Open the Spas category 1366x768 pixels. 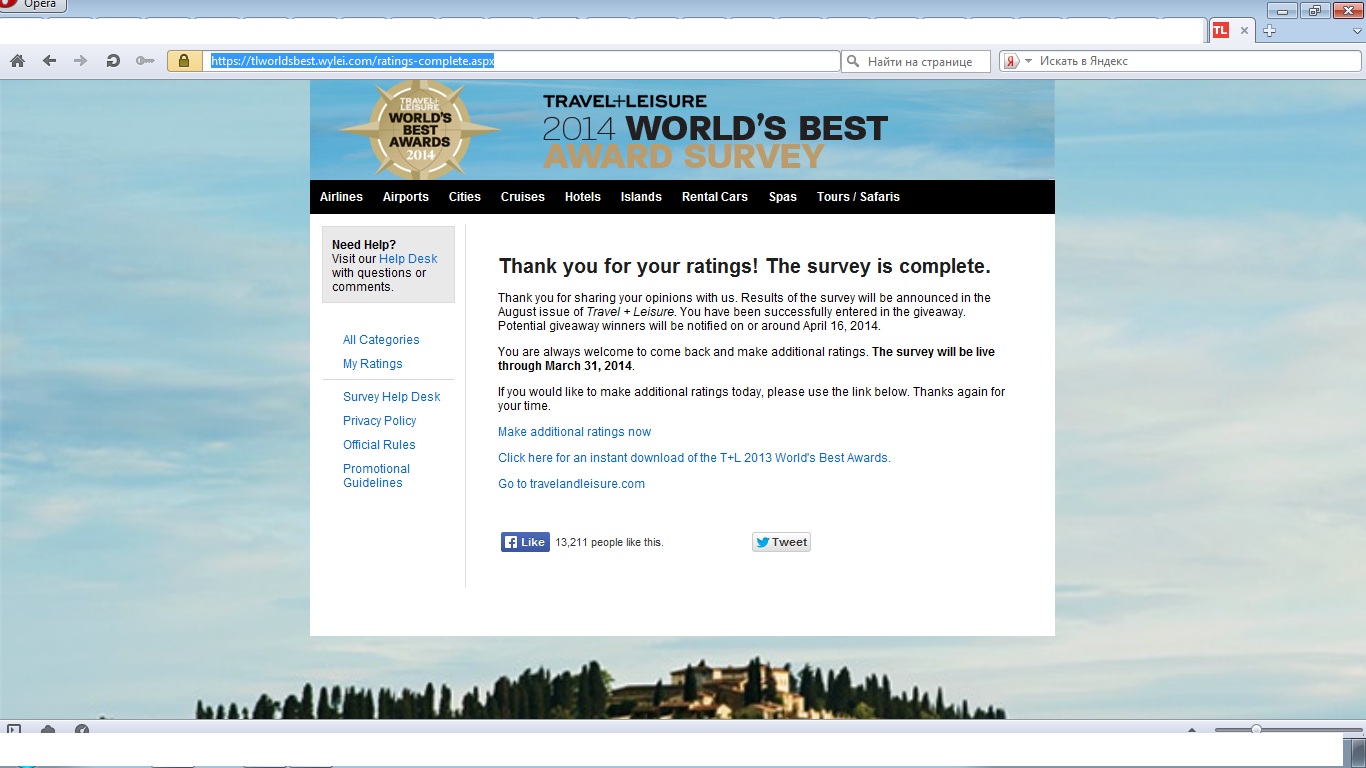[783, 197]
